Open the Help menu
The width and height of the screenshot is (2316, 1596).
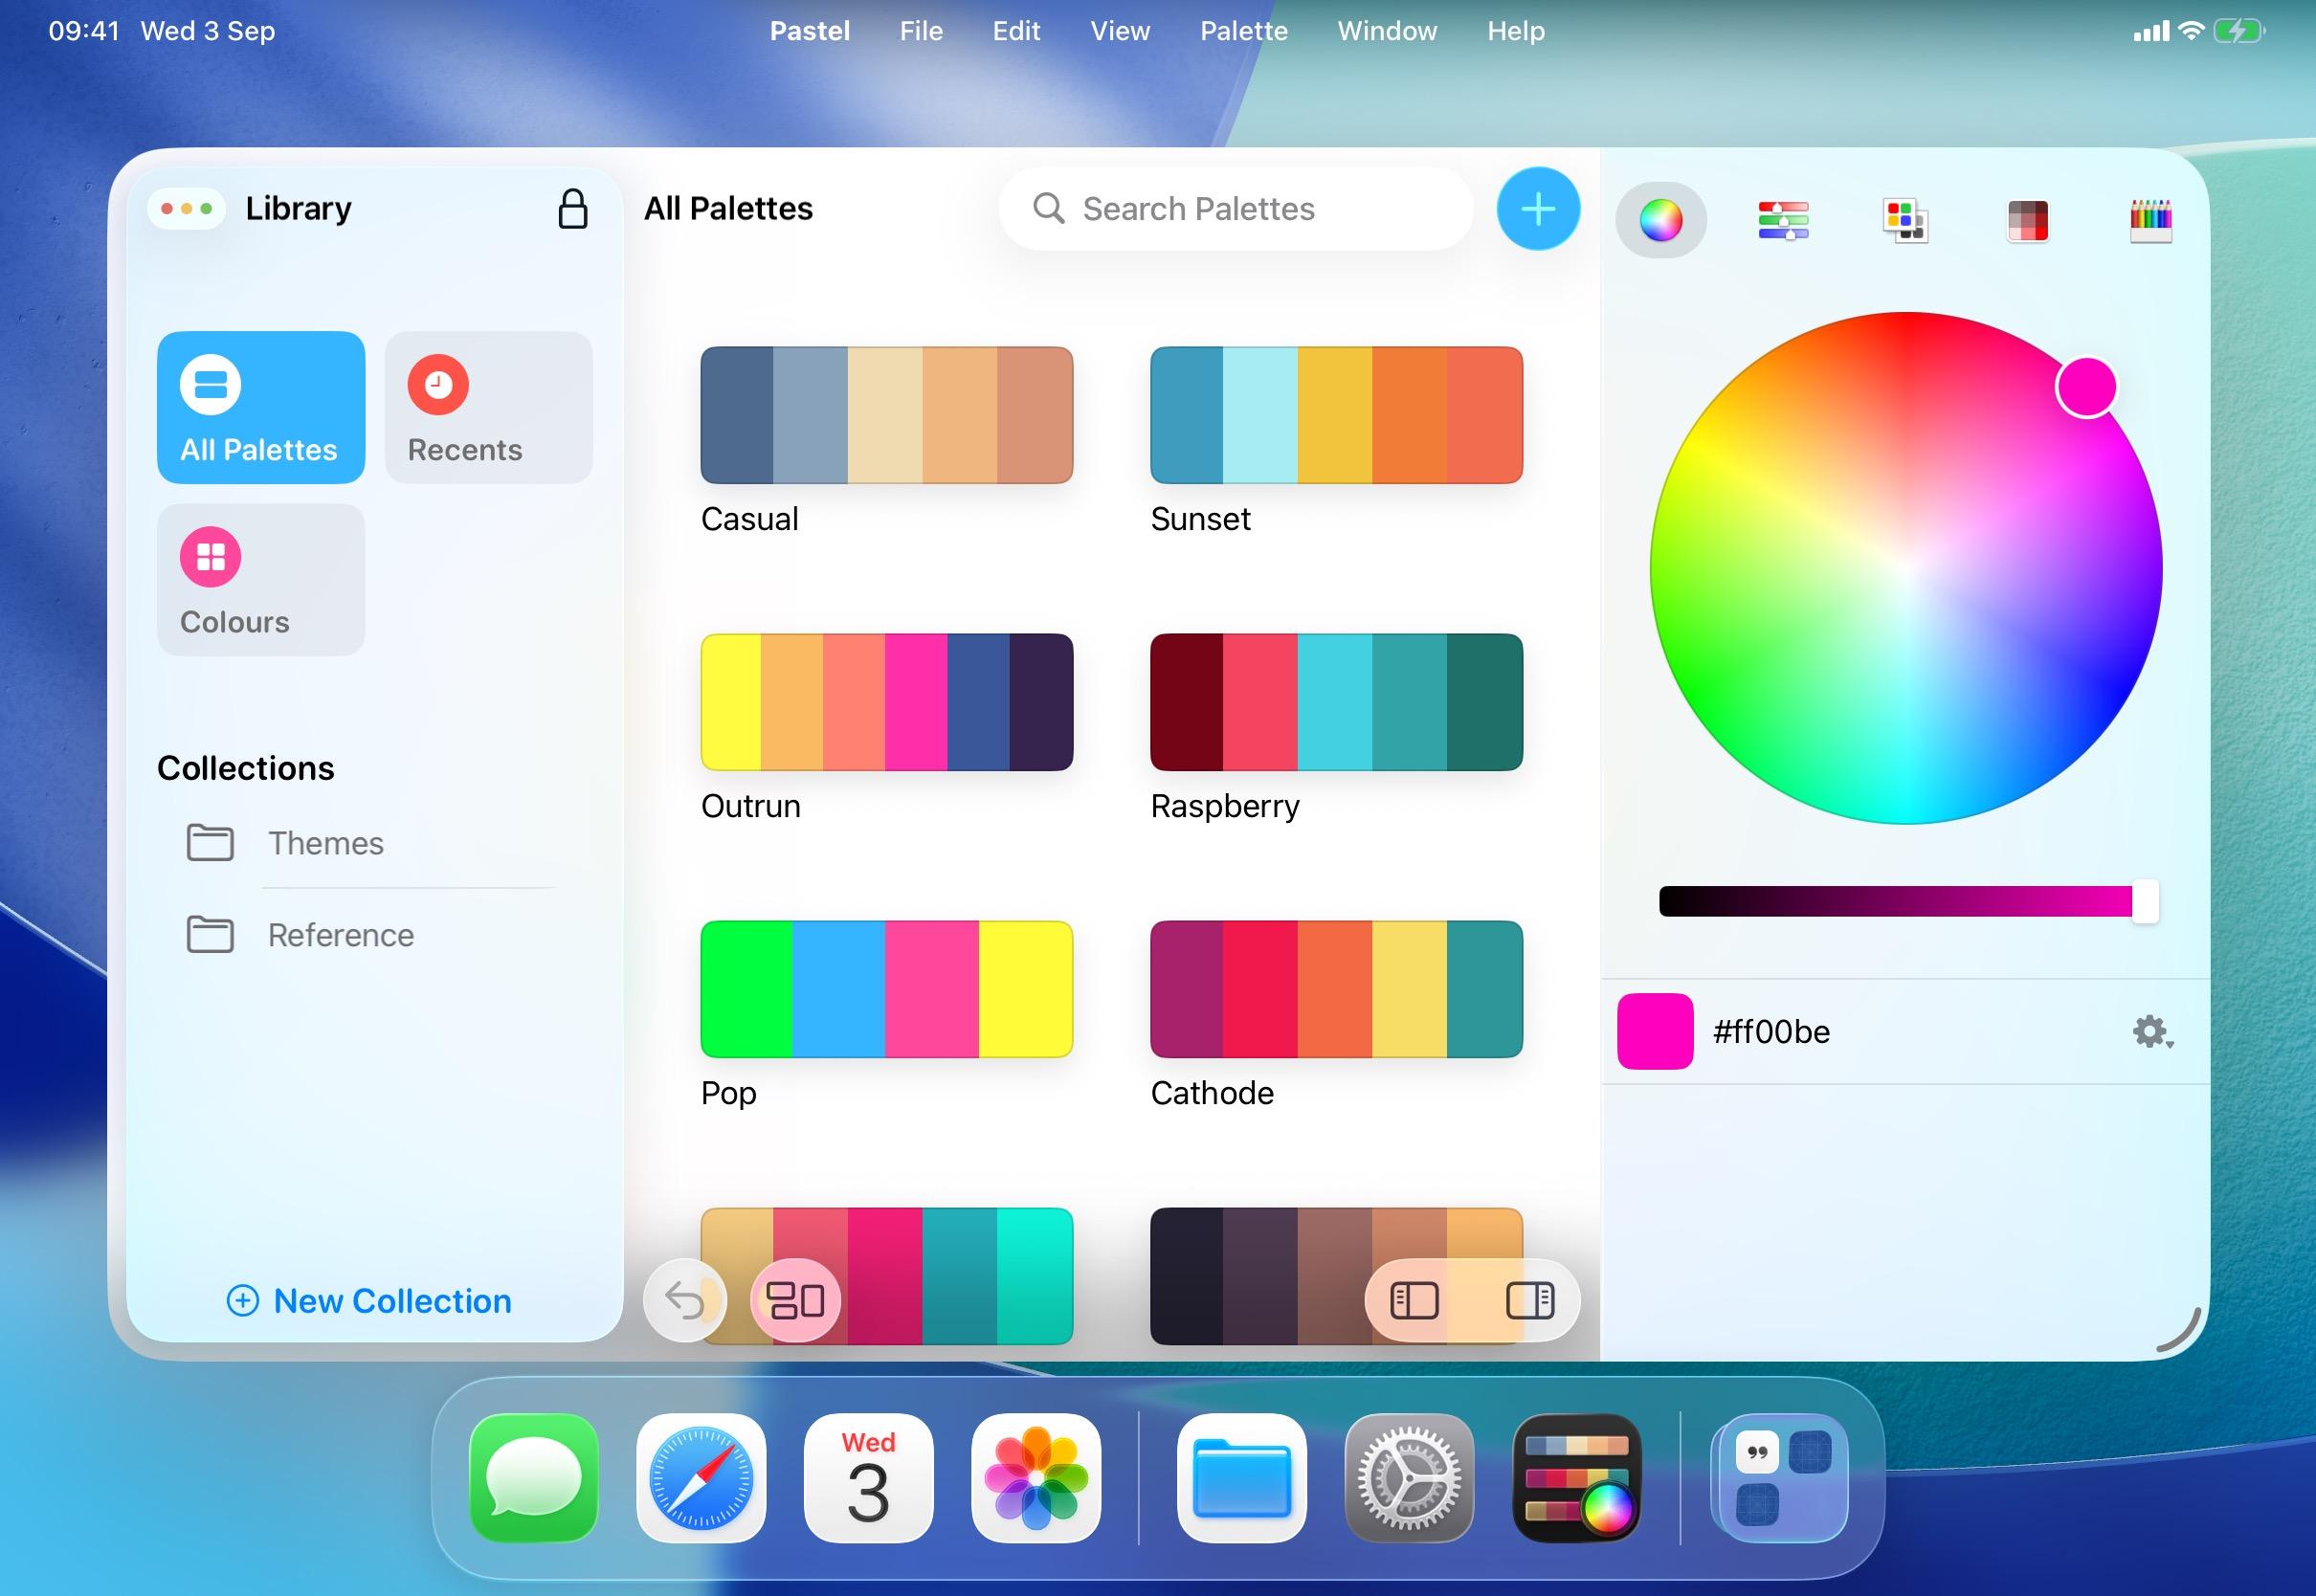(1516, 31)
